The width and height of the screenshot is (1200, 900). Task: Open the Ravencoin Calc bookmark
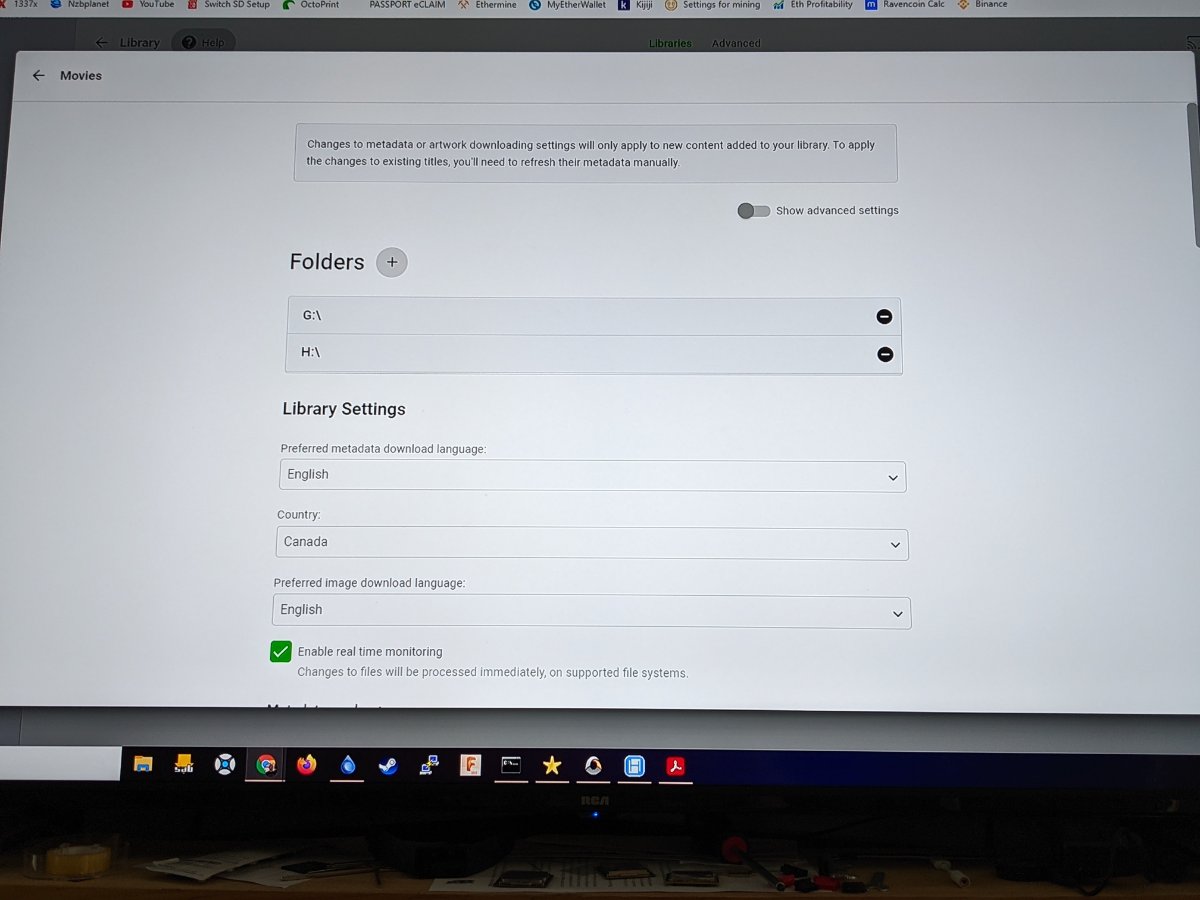pos(905,5)
